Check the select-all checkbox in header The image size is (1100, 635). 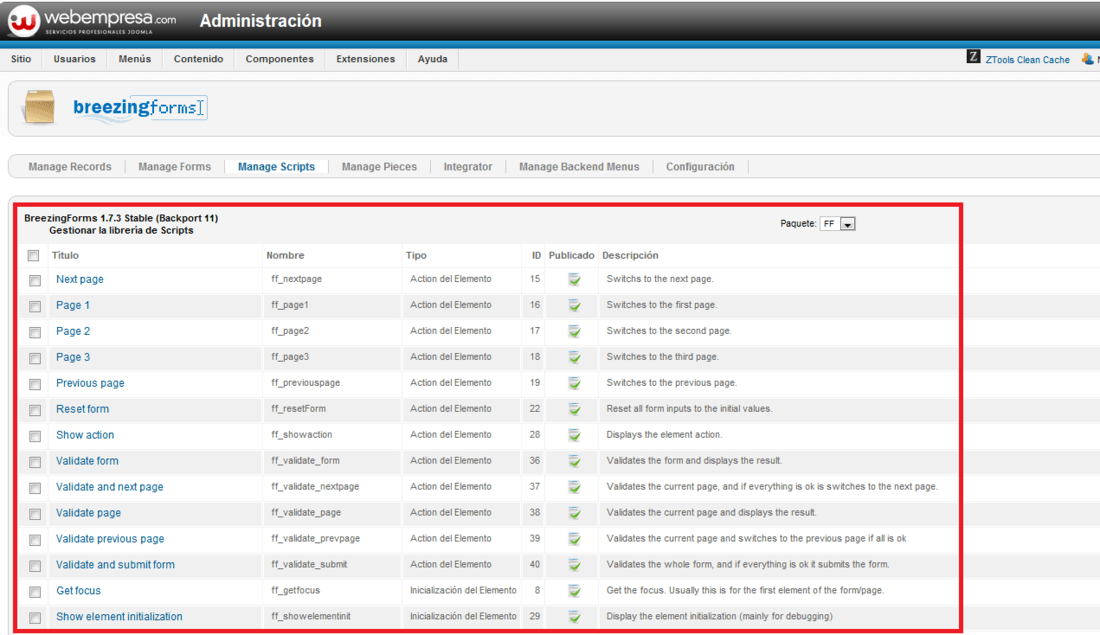(x=34, y=255)
